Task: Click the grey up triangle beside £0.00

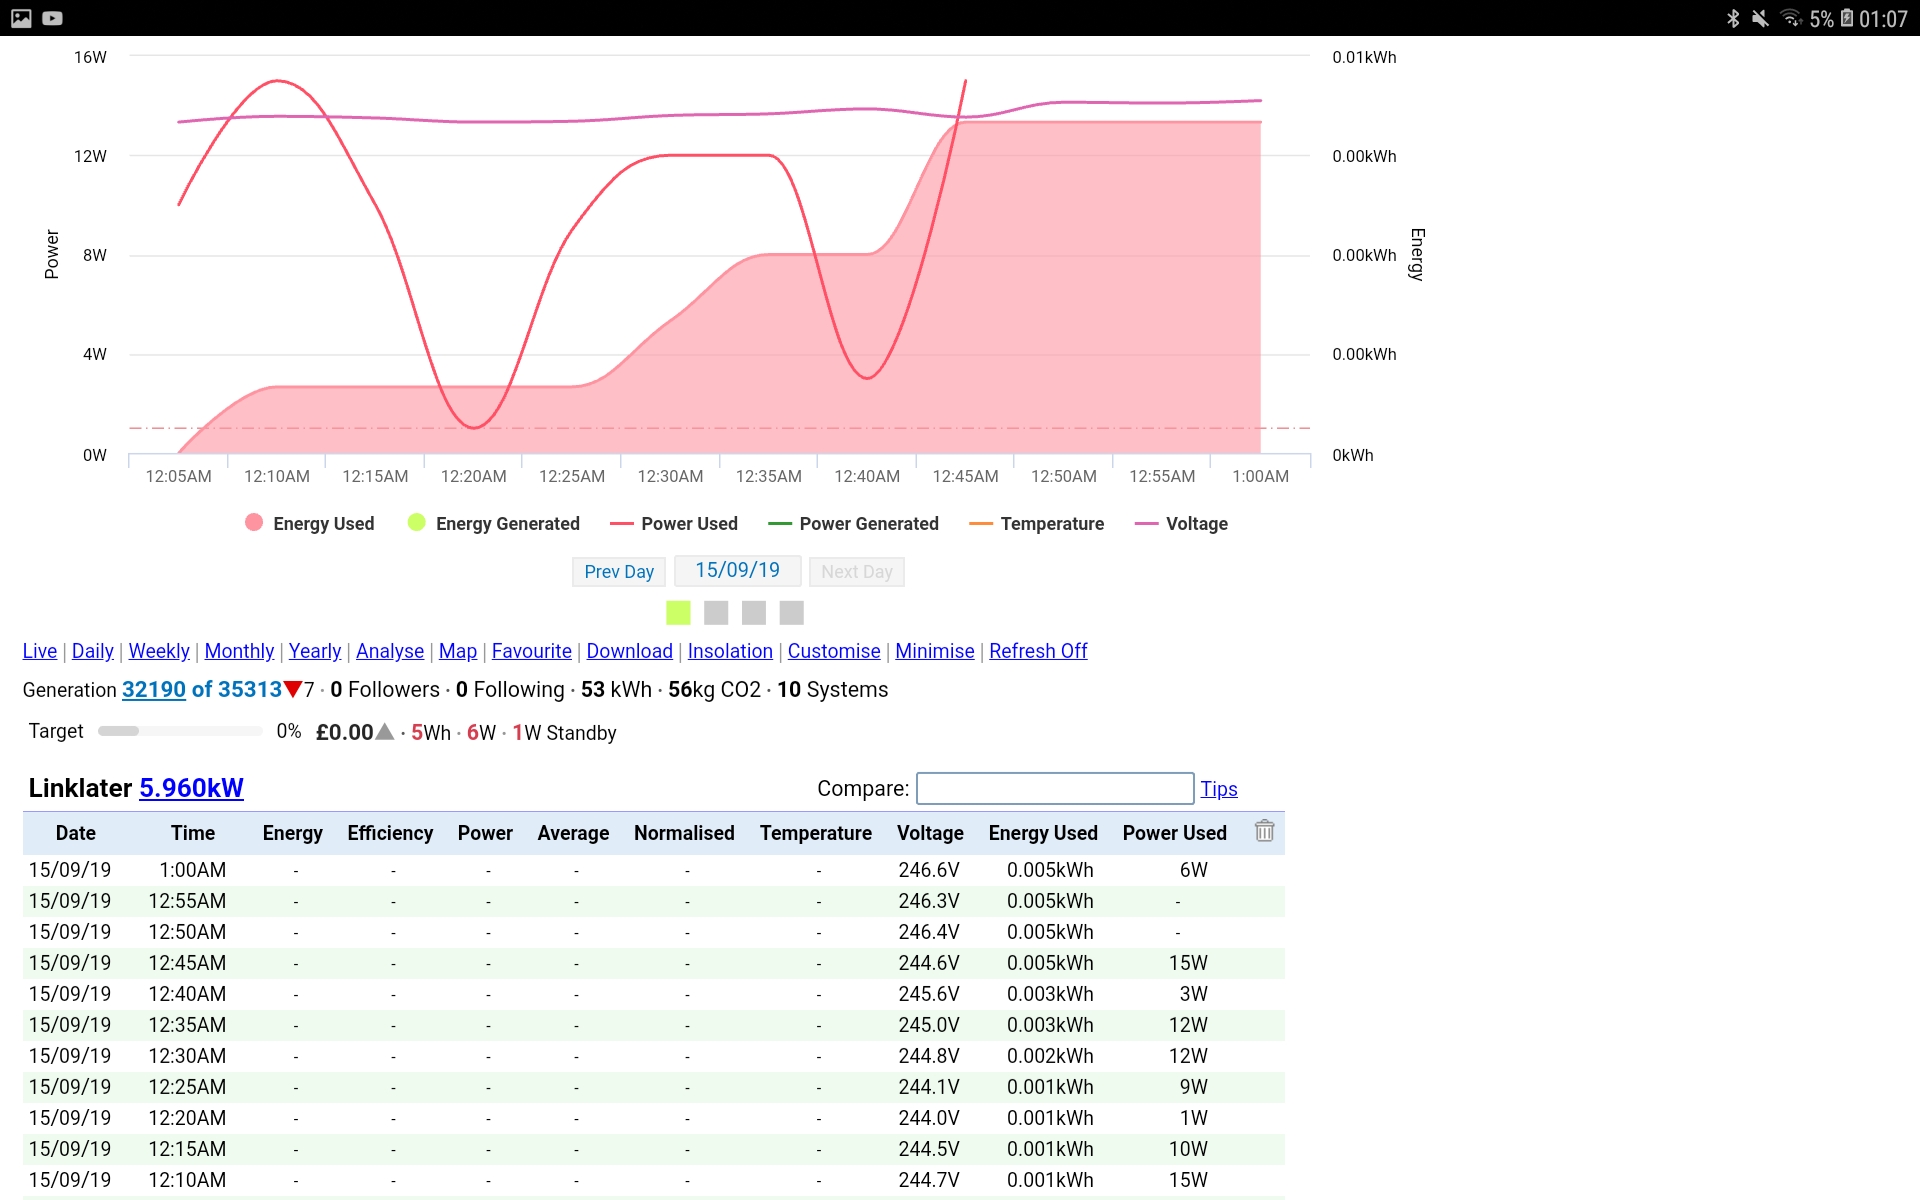Action: [x=385, y=732]
